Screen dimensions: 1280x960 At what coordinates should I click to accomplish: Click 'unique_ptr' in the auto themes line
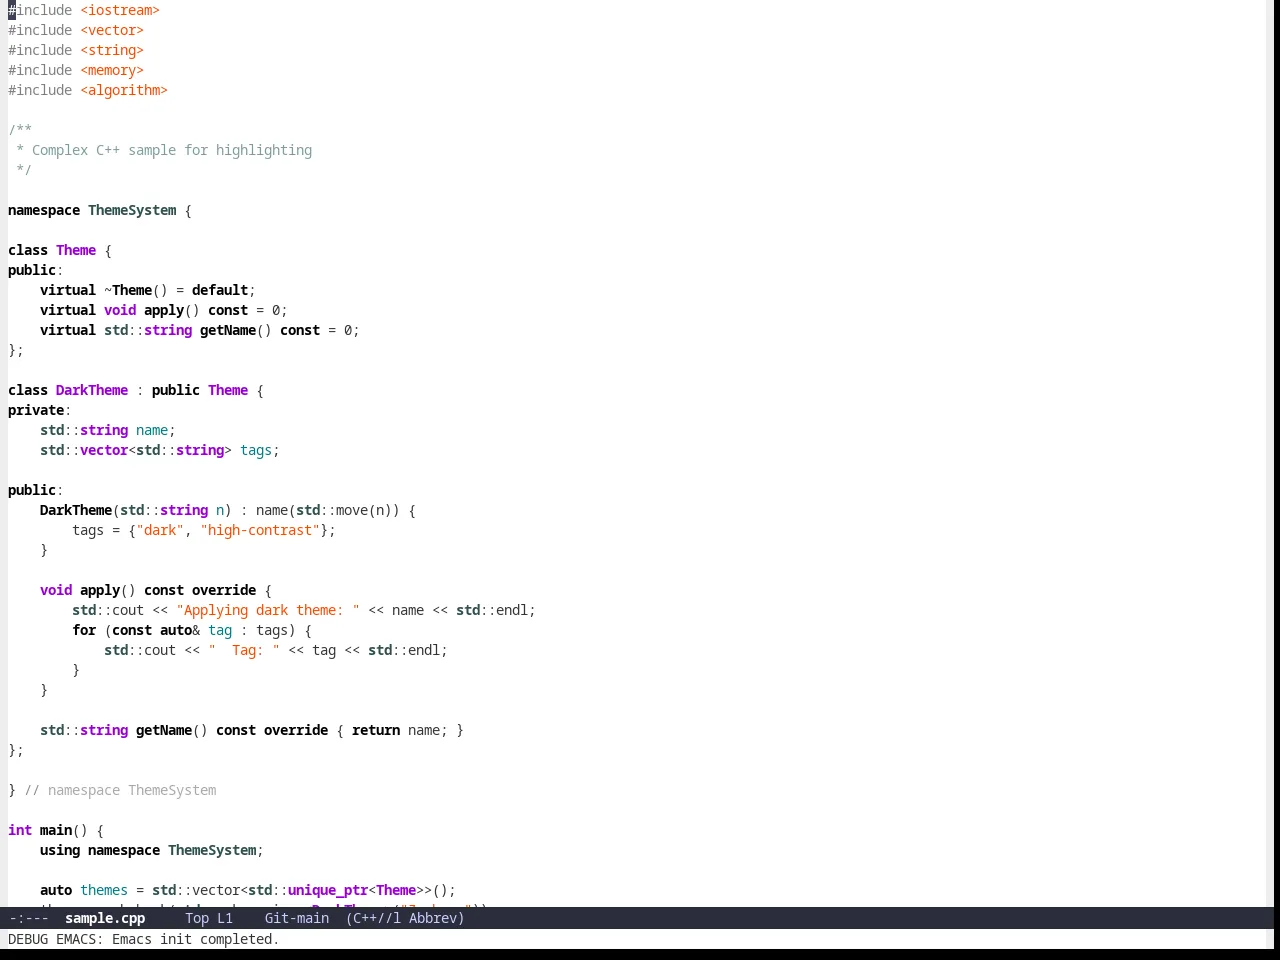pyautogui.click(x=328, y=890)
